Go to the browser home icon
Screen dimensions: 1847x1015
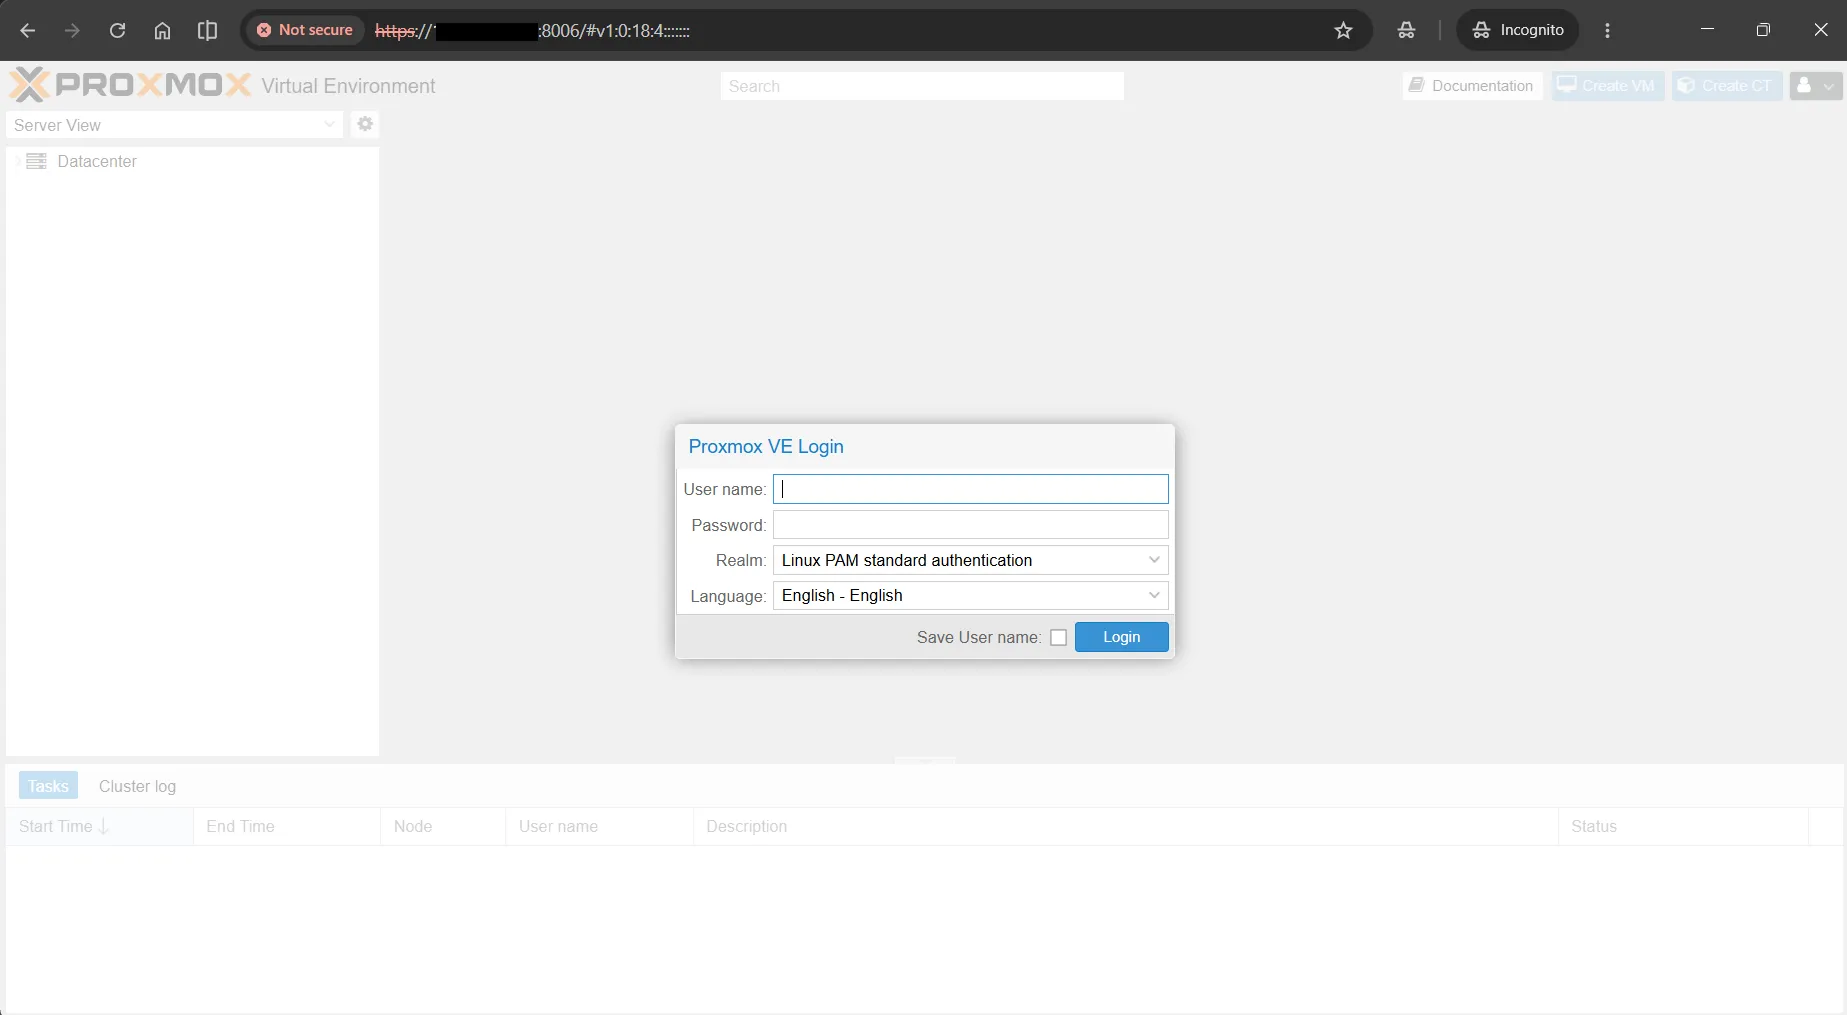tap(162, 30)
